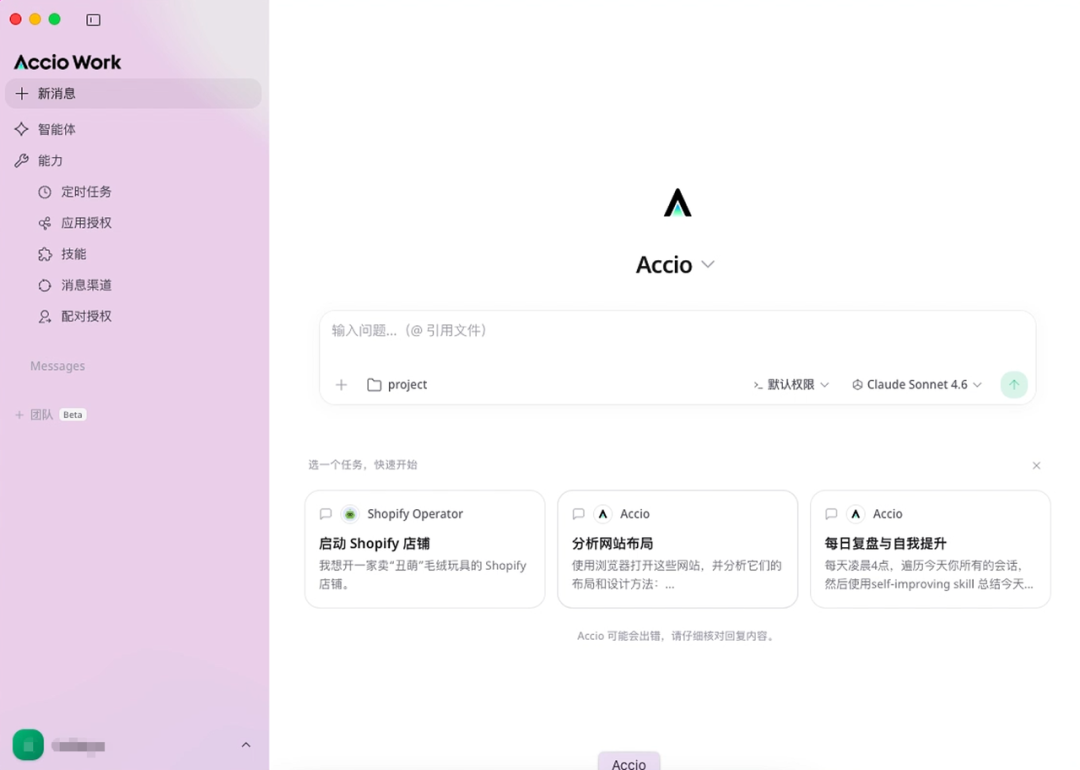This screenshot has width=1080, height=770.
Task: Click the message input field
Action: pyautogui.click(x=600, y=330)
